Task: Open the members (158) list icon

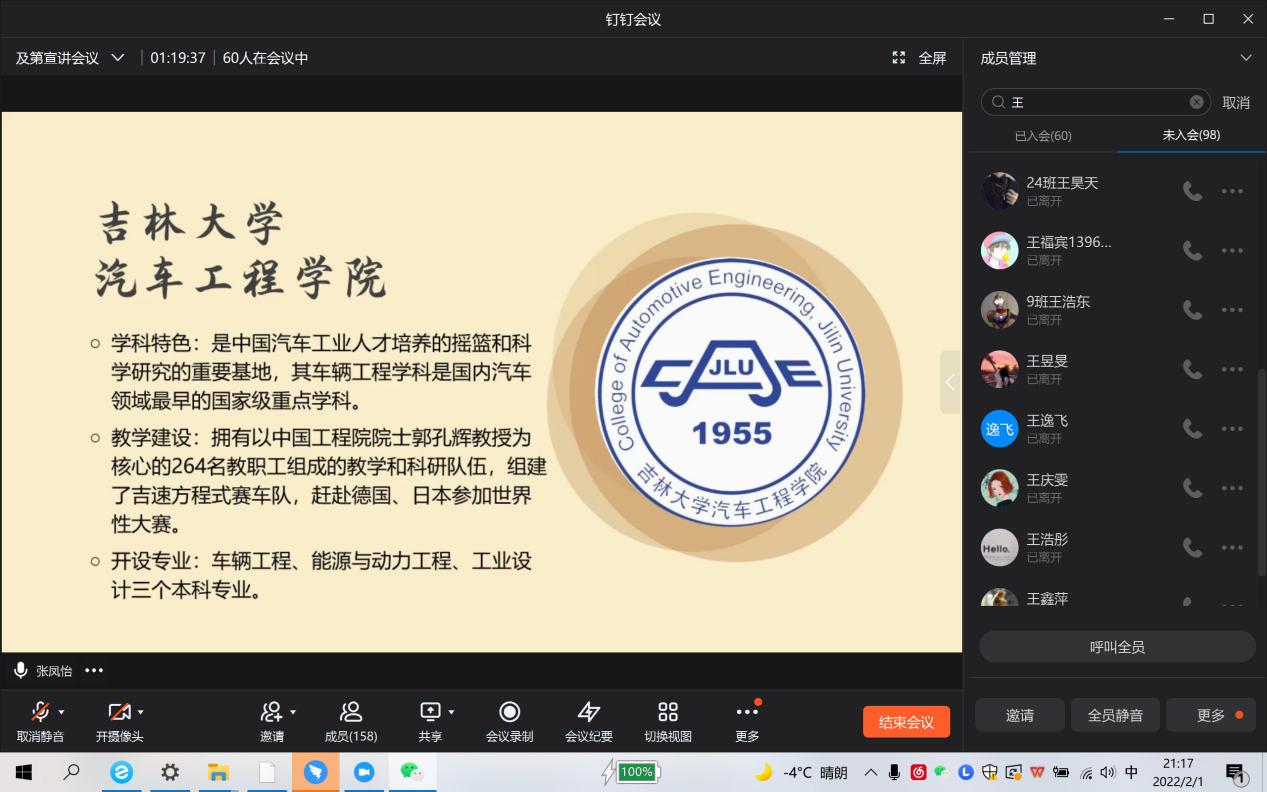Action: [x=350, y=712]
